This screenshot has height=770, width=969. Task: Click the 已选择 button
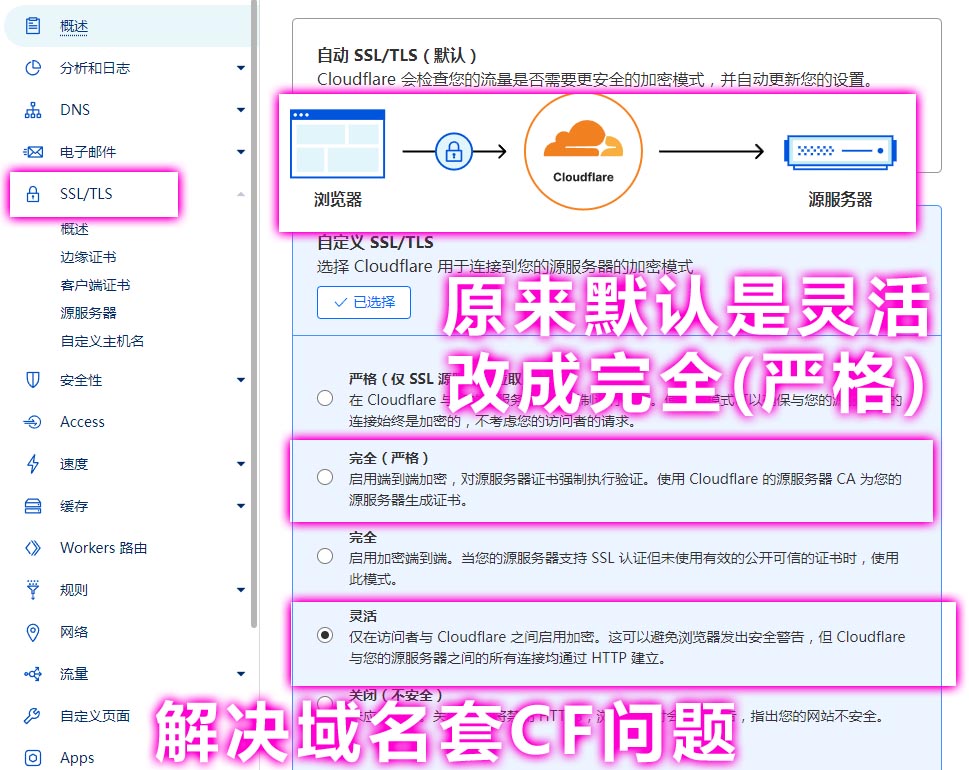(364, 302)
